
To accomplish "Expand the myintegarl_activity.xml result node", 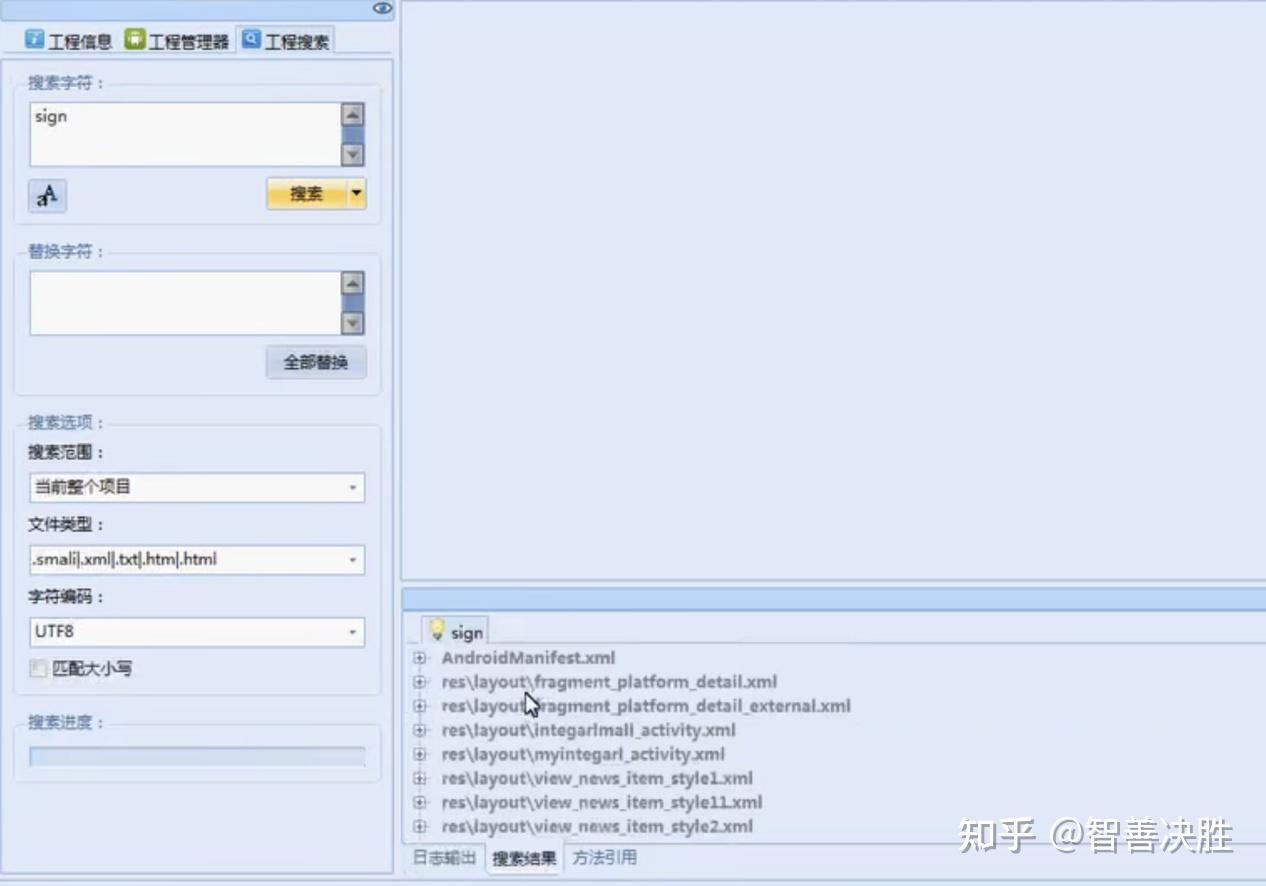I will tap(420, 754).
